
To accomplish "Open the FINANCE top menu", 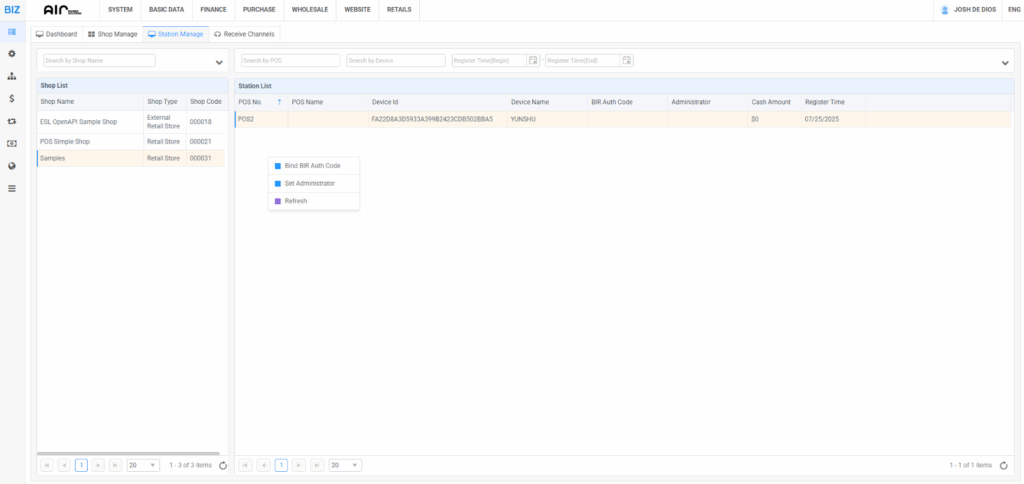I will (x=213, y=9).
